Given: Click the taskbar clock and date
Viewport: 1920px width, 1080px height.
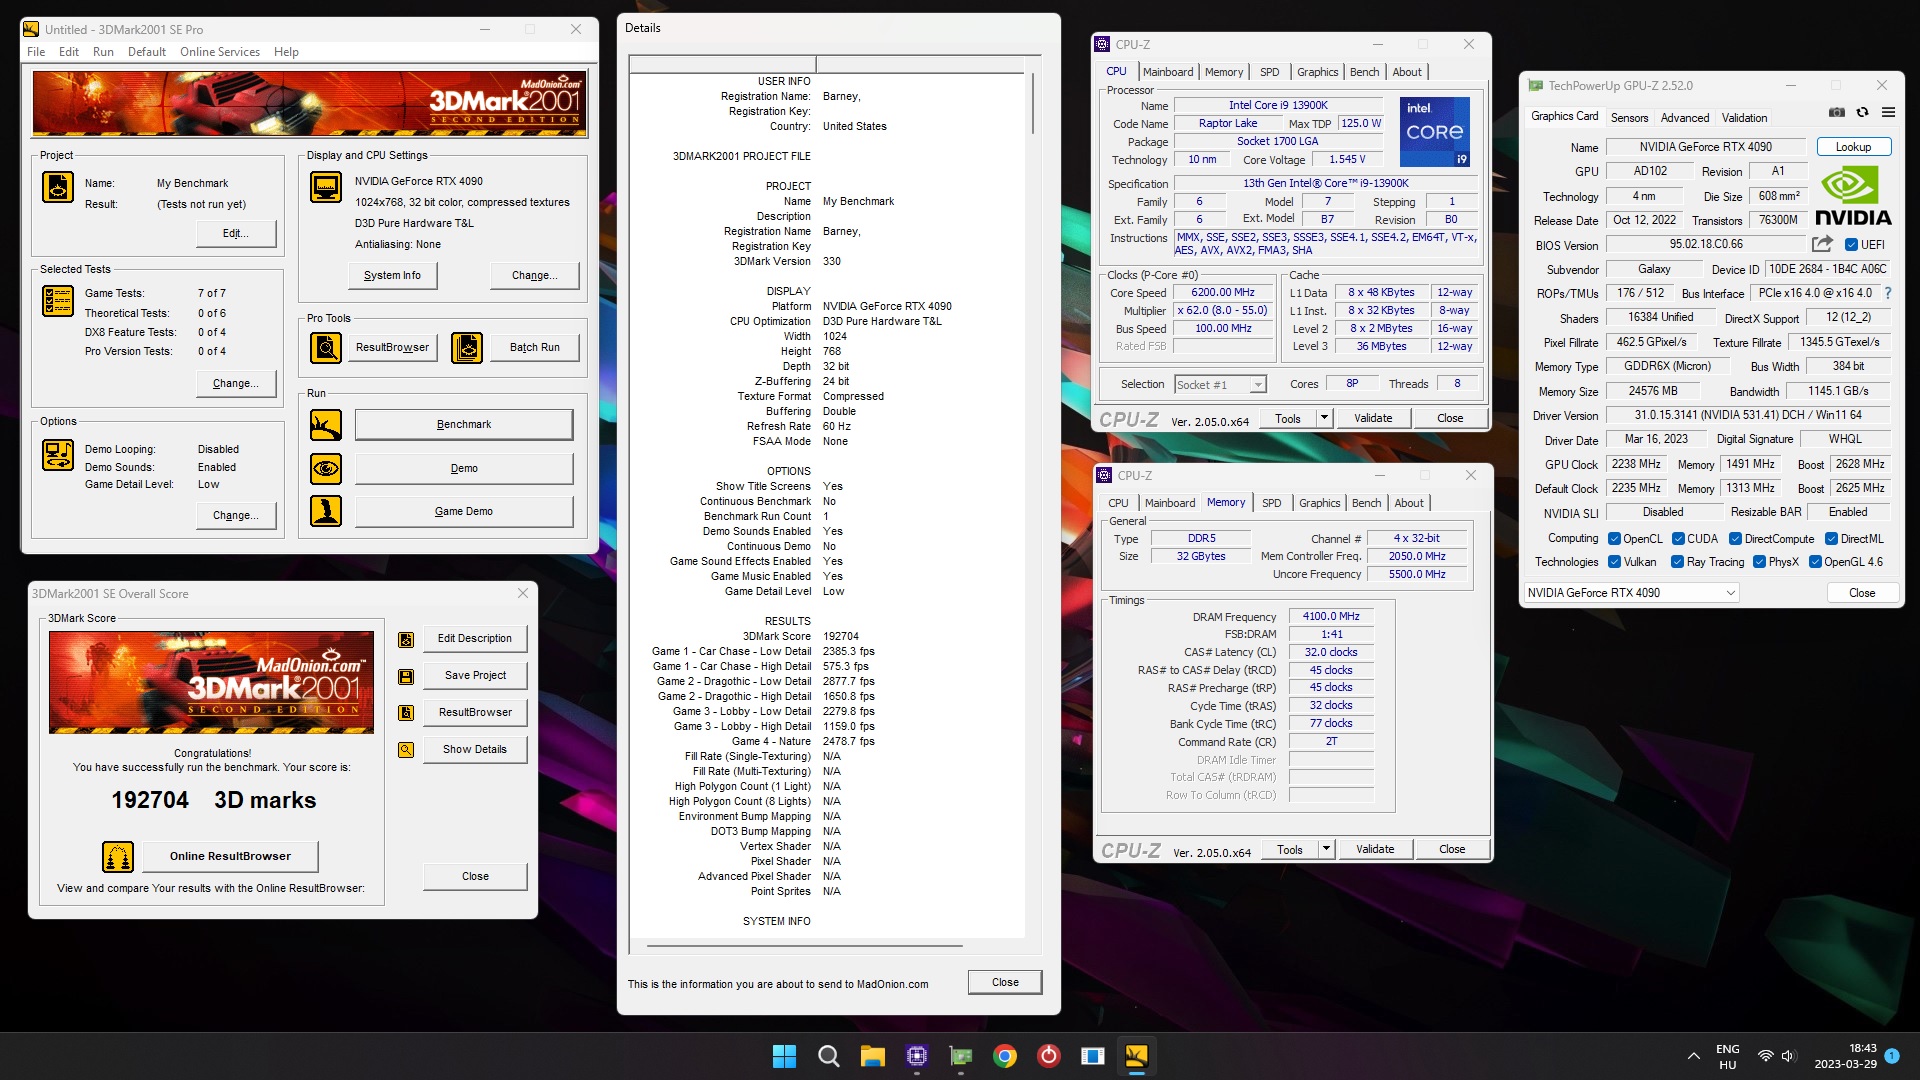Looking at the screenshot, I should (1845, 1056).
